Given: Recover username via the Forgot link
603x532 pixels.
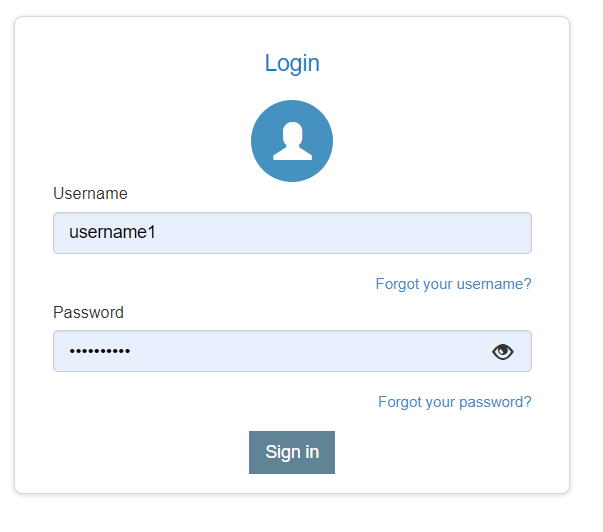Looking at the screenshot, I should tap(453, 284).
